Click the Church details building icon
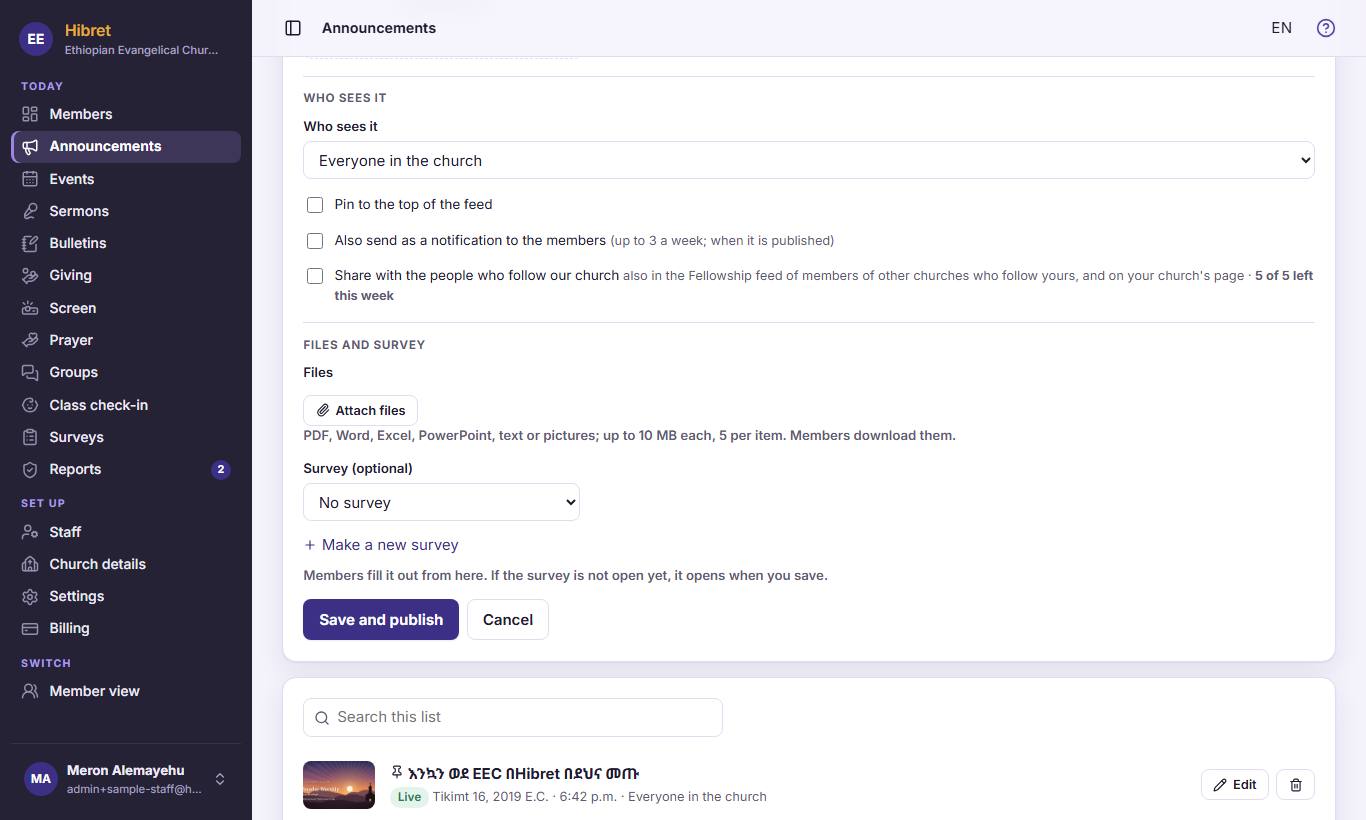 click(30, 564)
